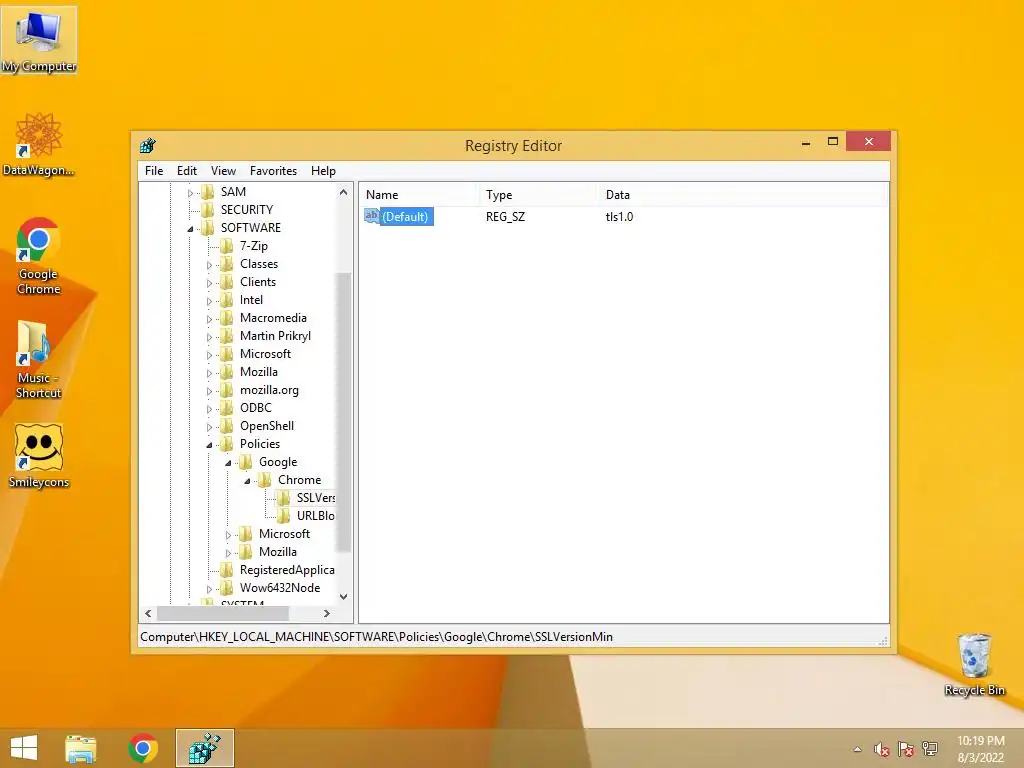Select the SSLVers key
This screenshot has height=768, width=1024.
point(315,498)
